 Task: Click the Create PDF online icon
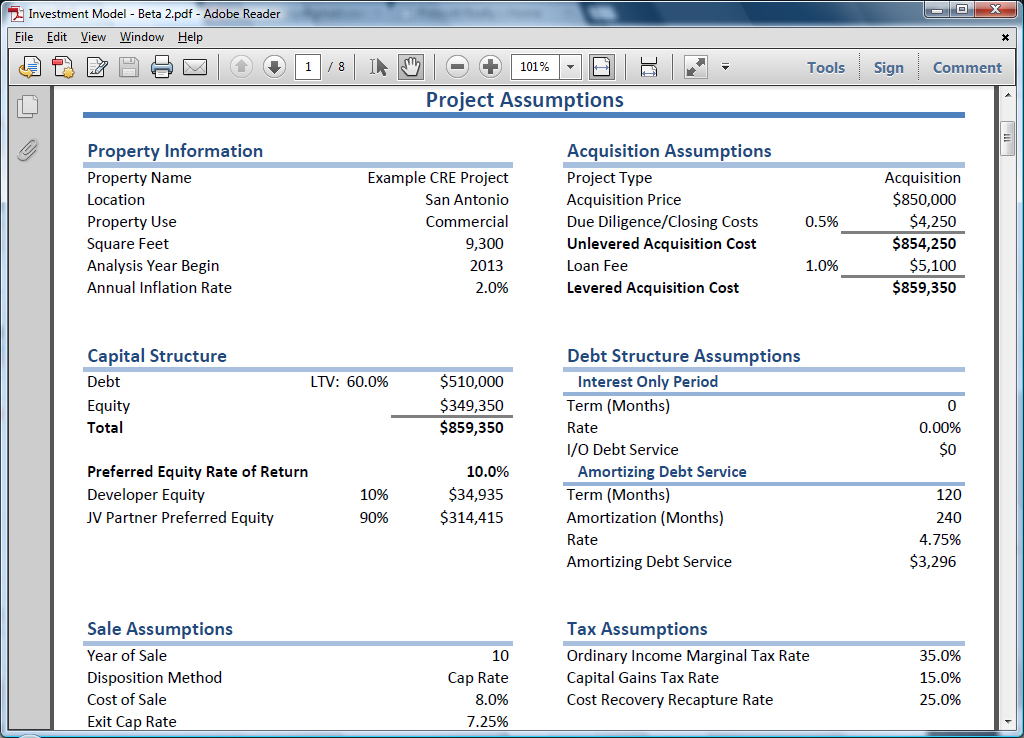[29, 67]
